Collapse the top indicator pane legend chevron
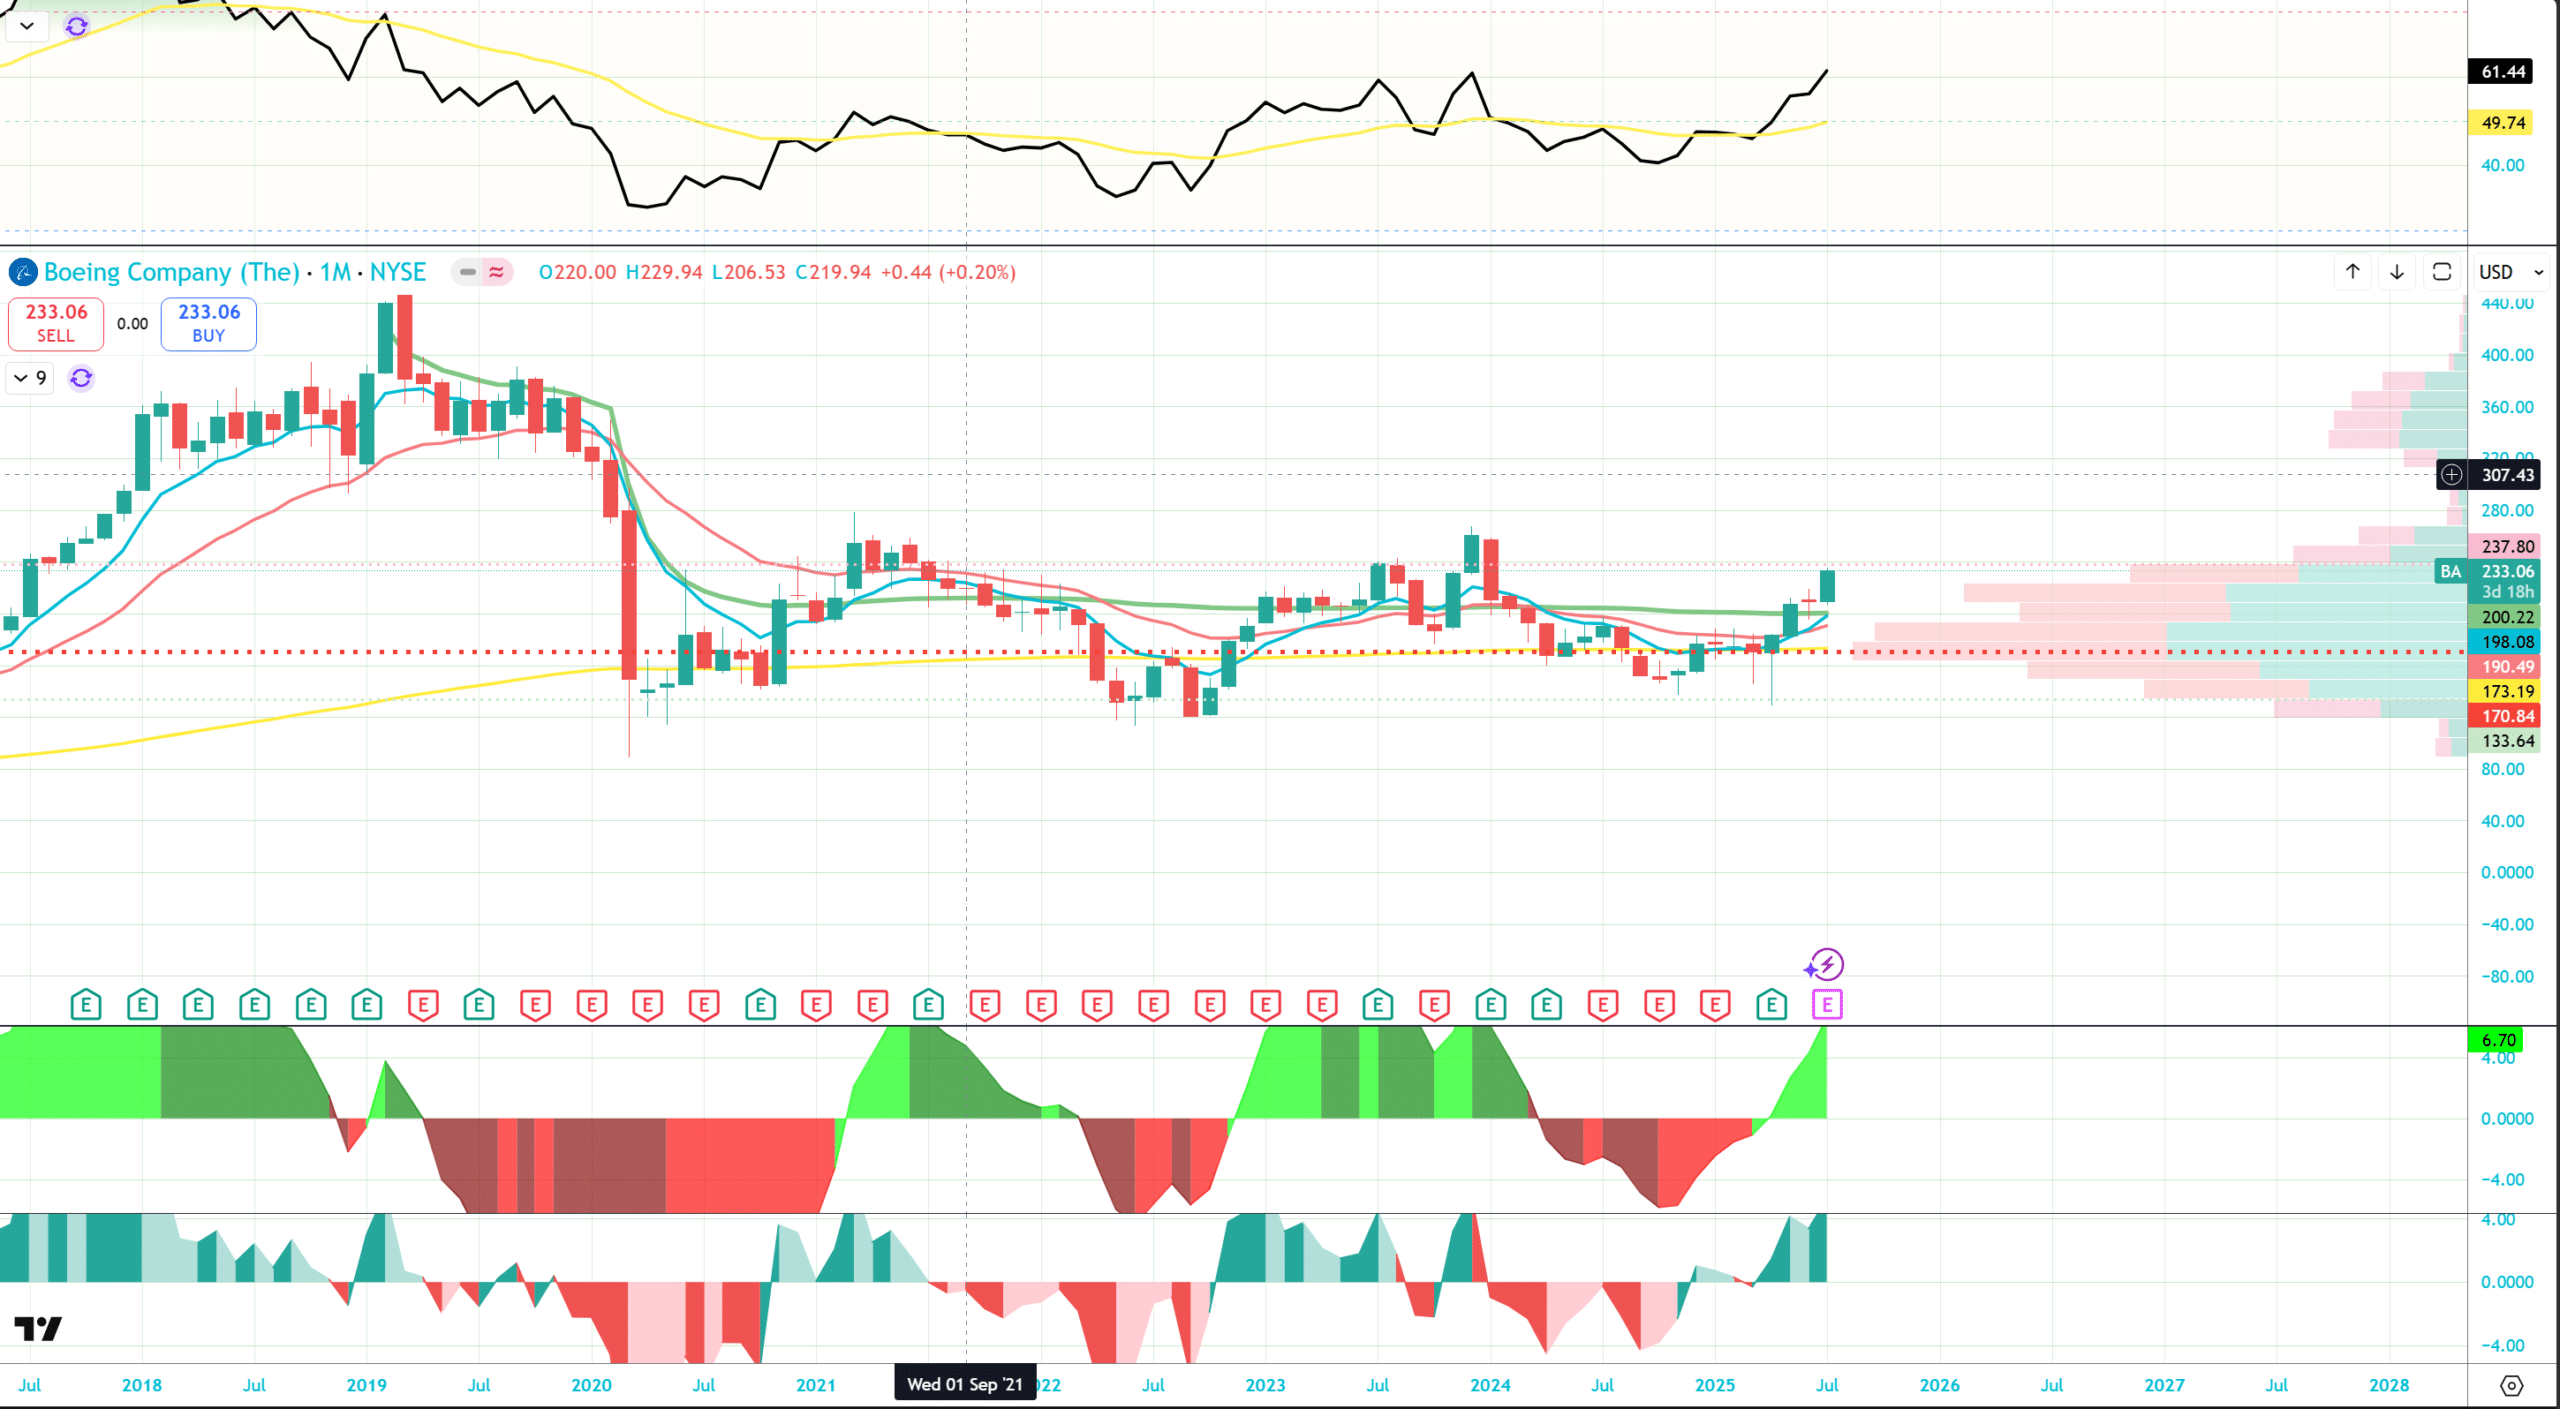This screenshot has width=2560, height=1409. [x=27, y=26]
